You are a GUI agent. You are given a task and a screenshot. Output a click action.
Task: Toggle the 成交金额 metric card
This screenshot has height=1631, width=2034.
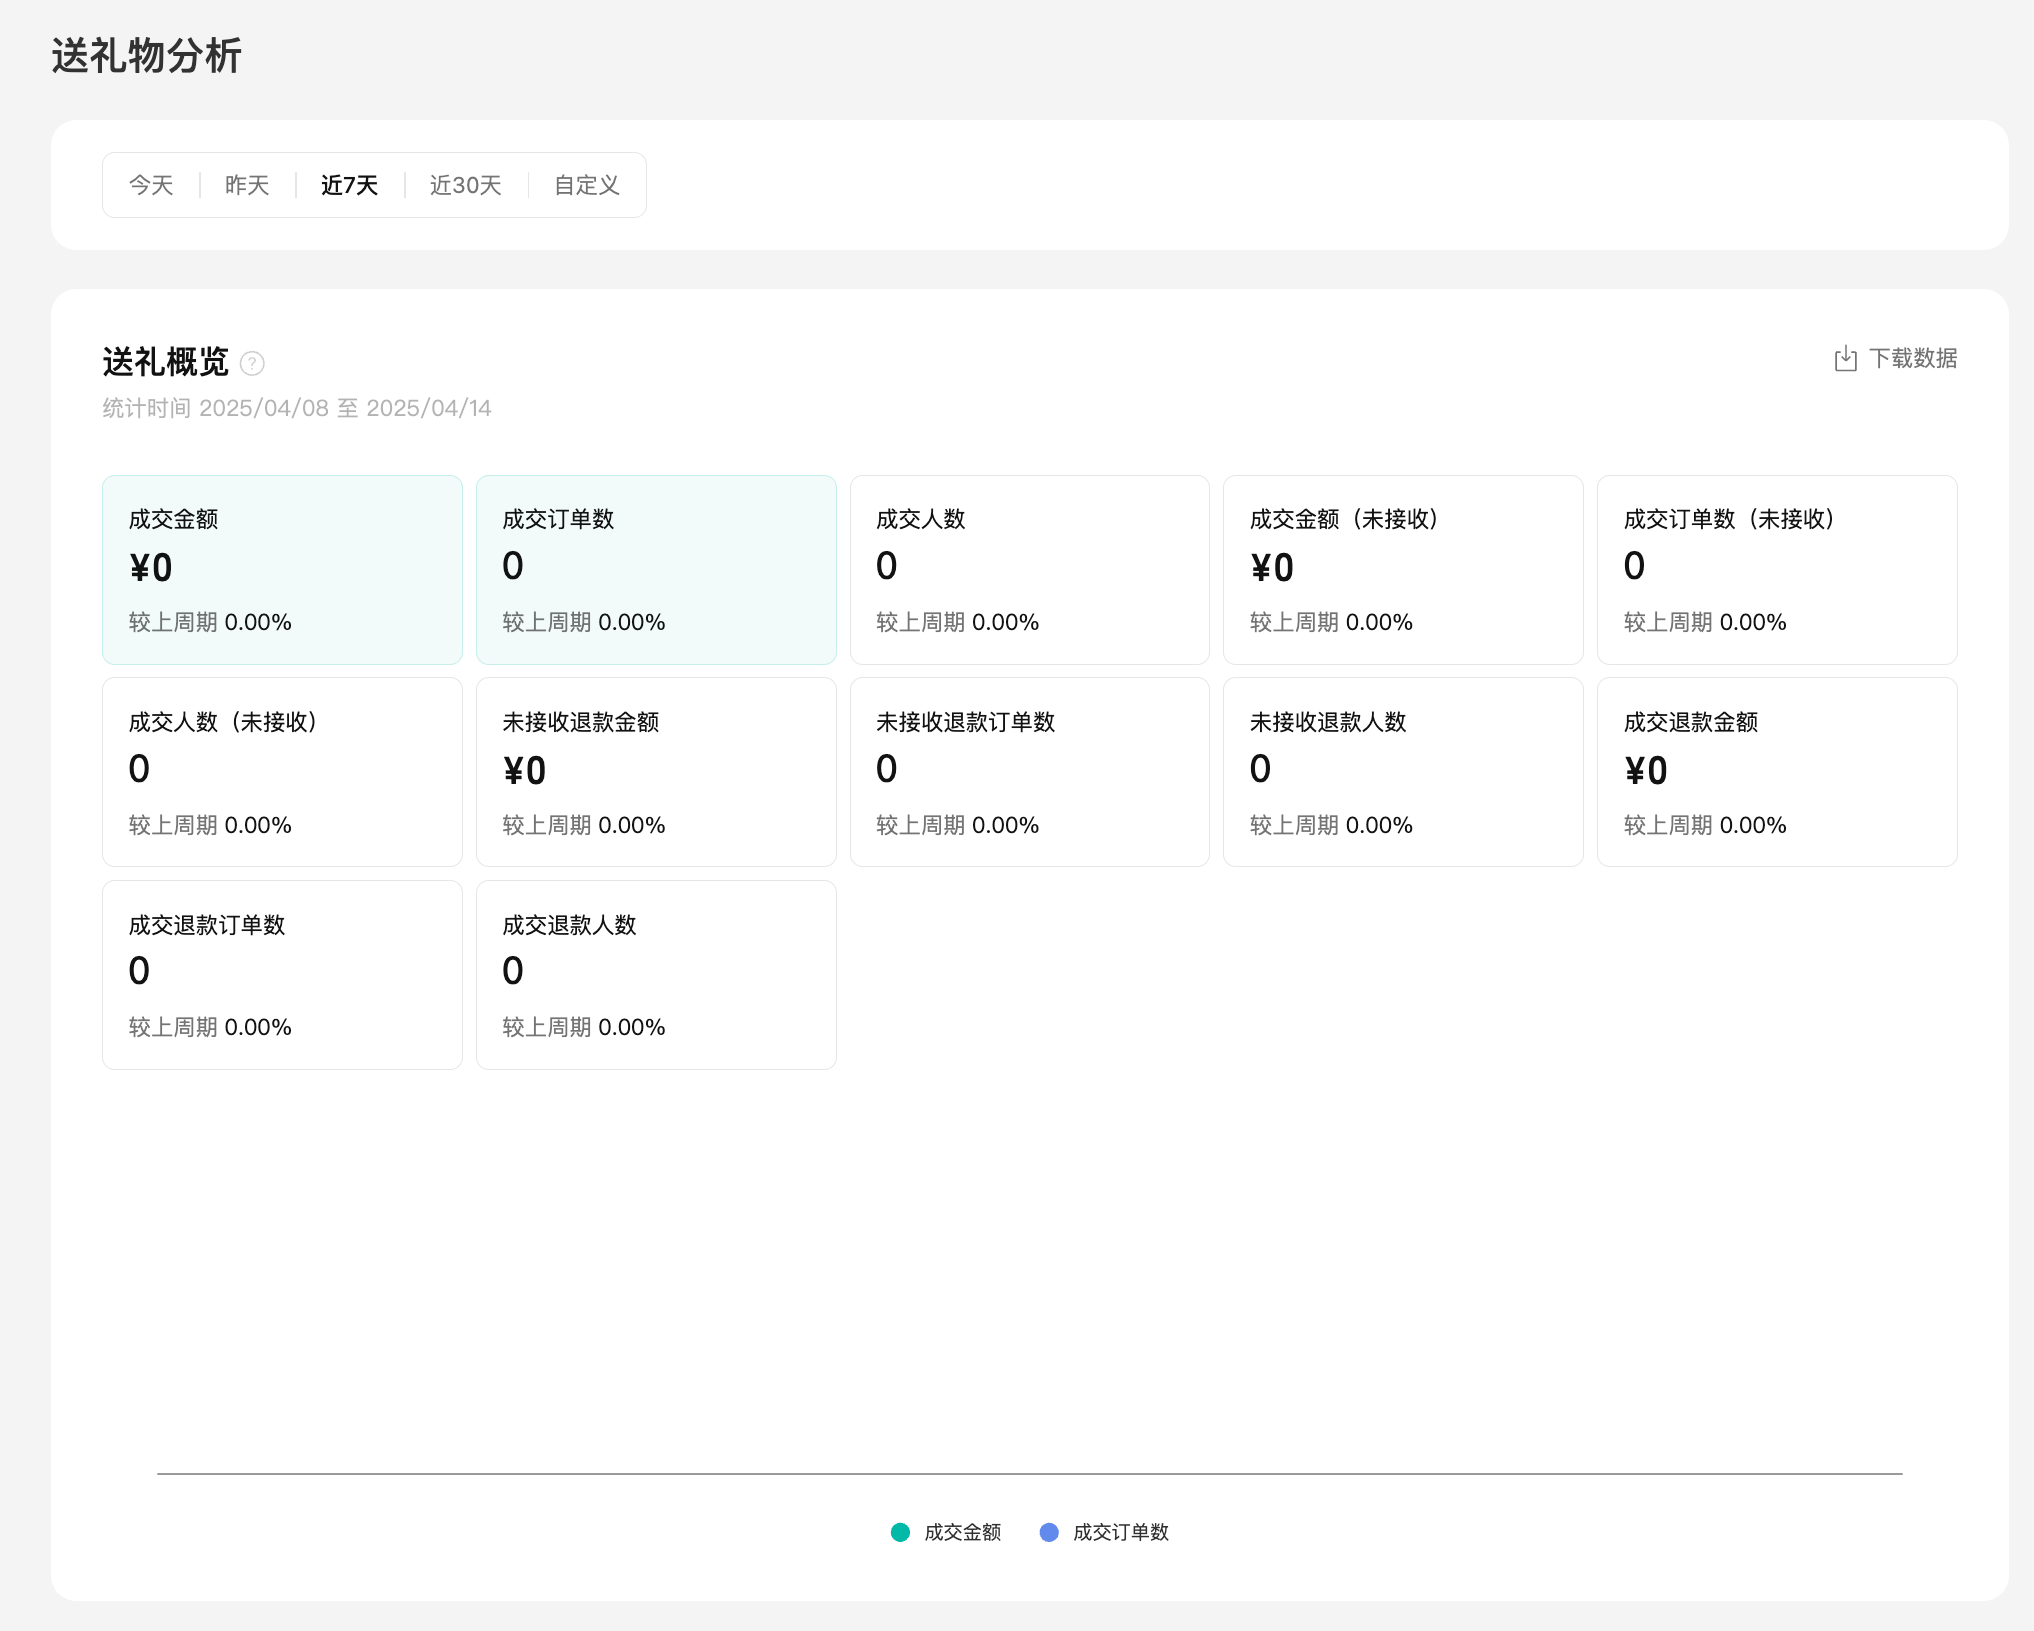(x=282, y=569)
